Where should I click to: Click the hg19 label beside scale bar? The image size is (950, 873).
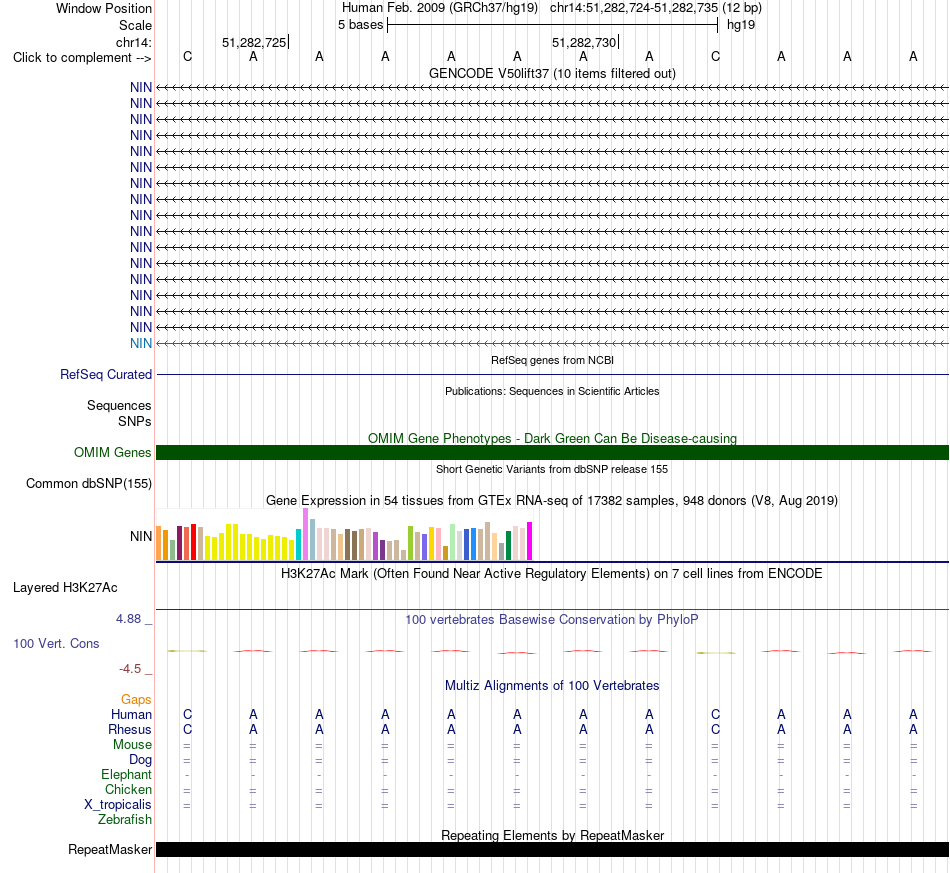click(741, 25)
